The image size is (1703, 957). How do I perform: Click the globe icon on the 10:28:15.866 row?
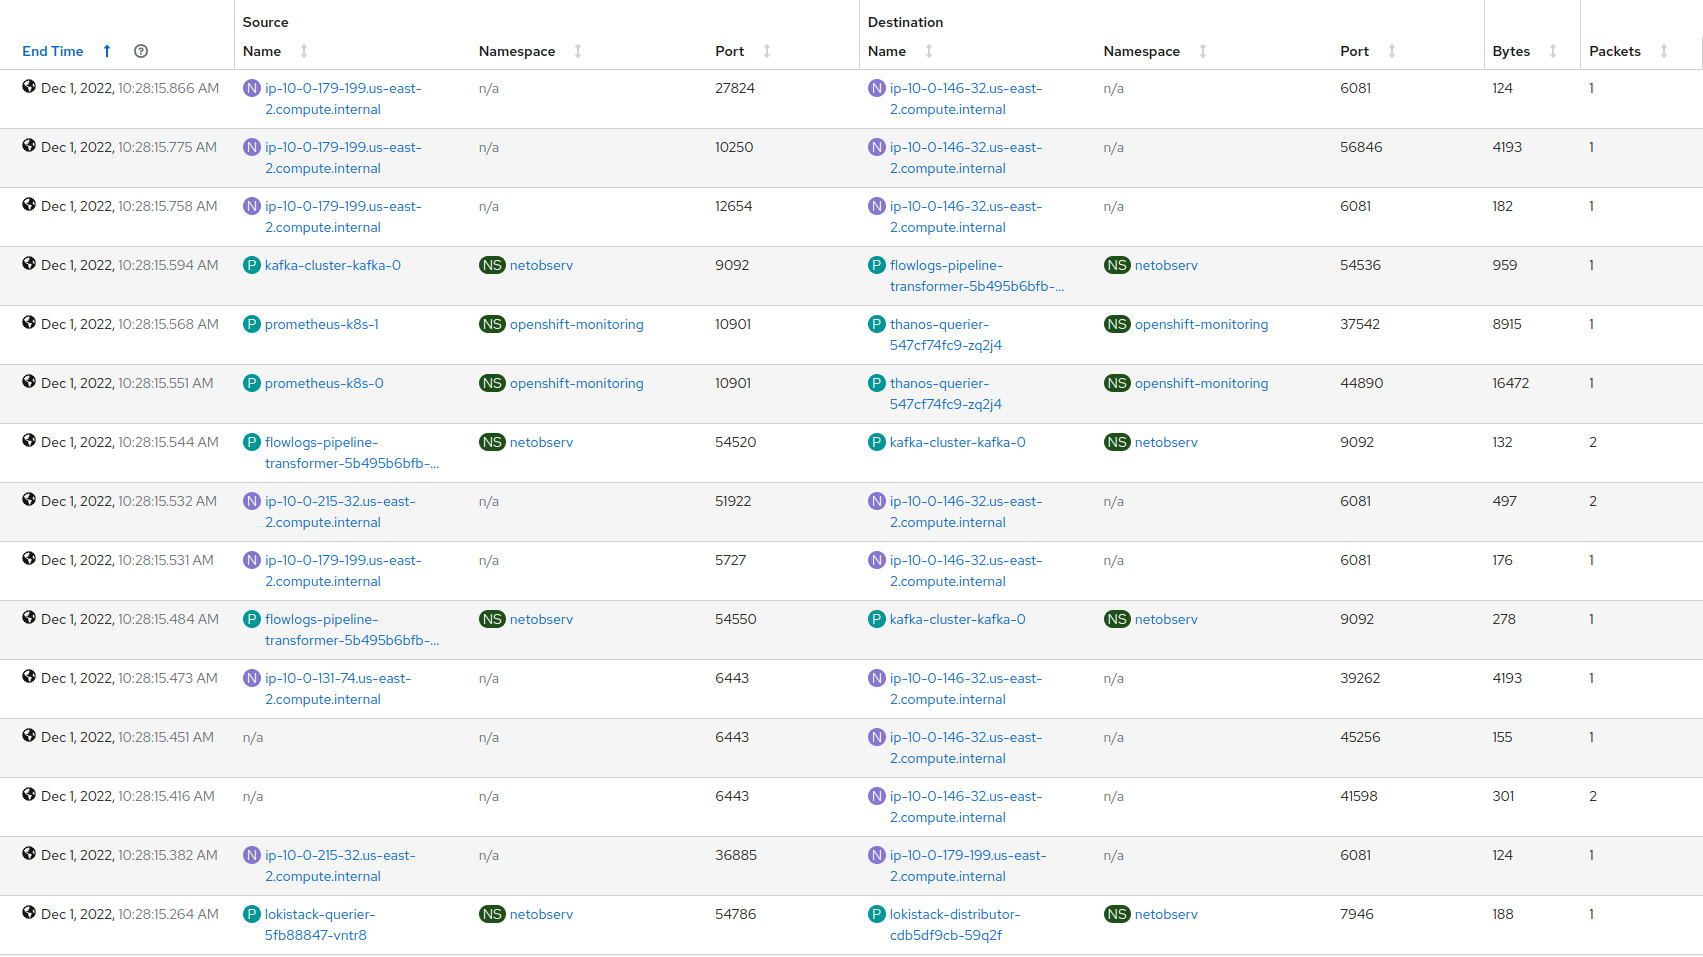pos(29,87)
